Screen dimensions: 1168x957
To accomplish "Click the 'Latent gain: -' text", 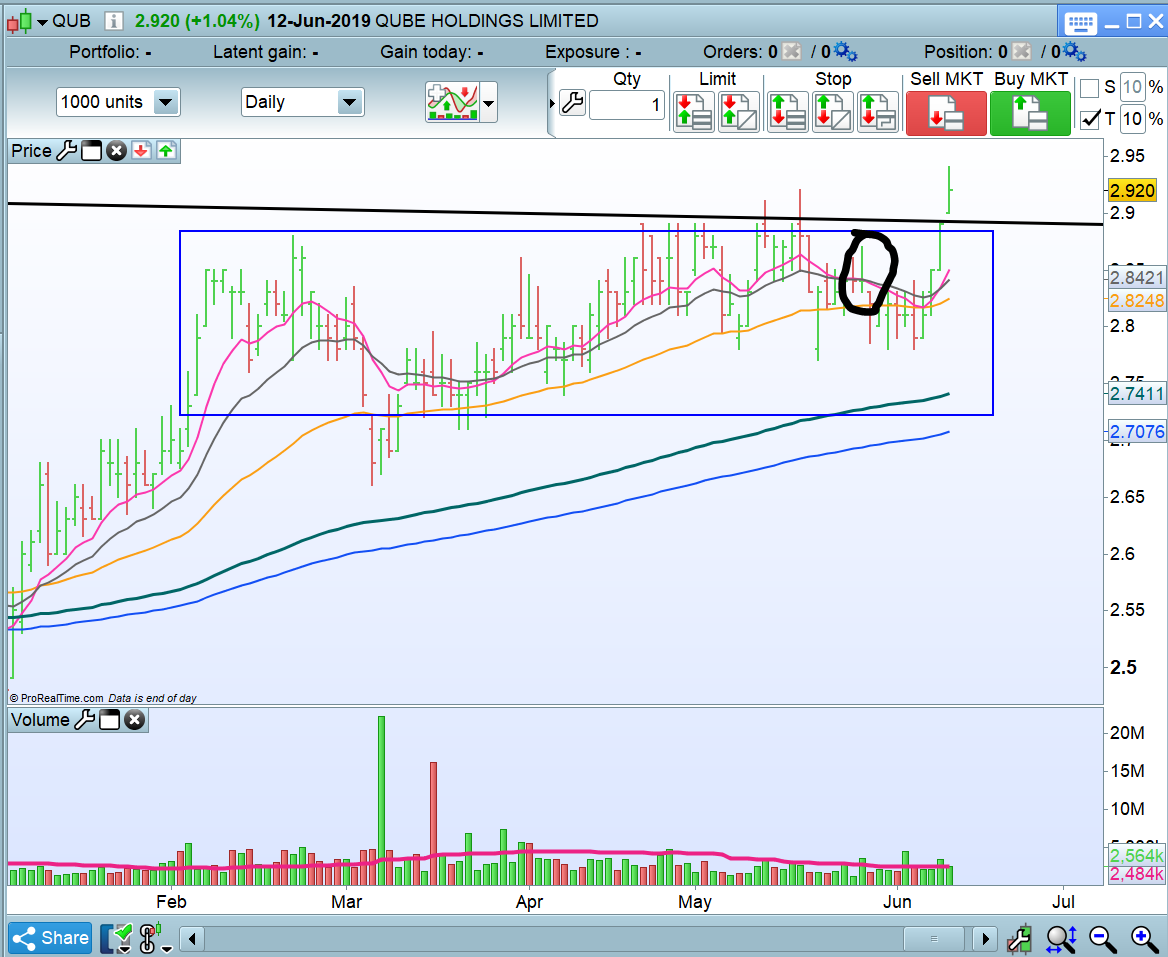I will [x=266, y=52].
